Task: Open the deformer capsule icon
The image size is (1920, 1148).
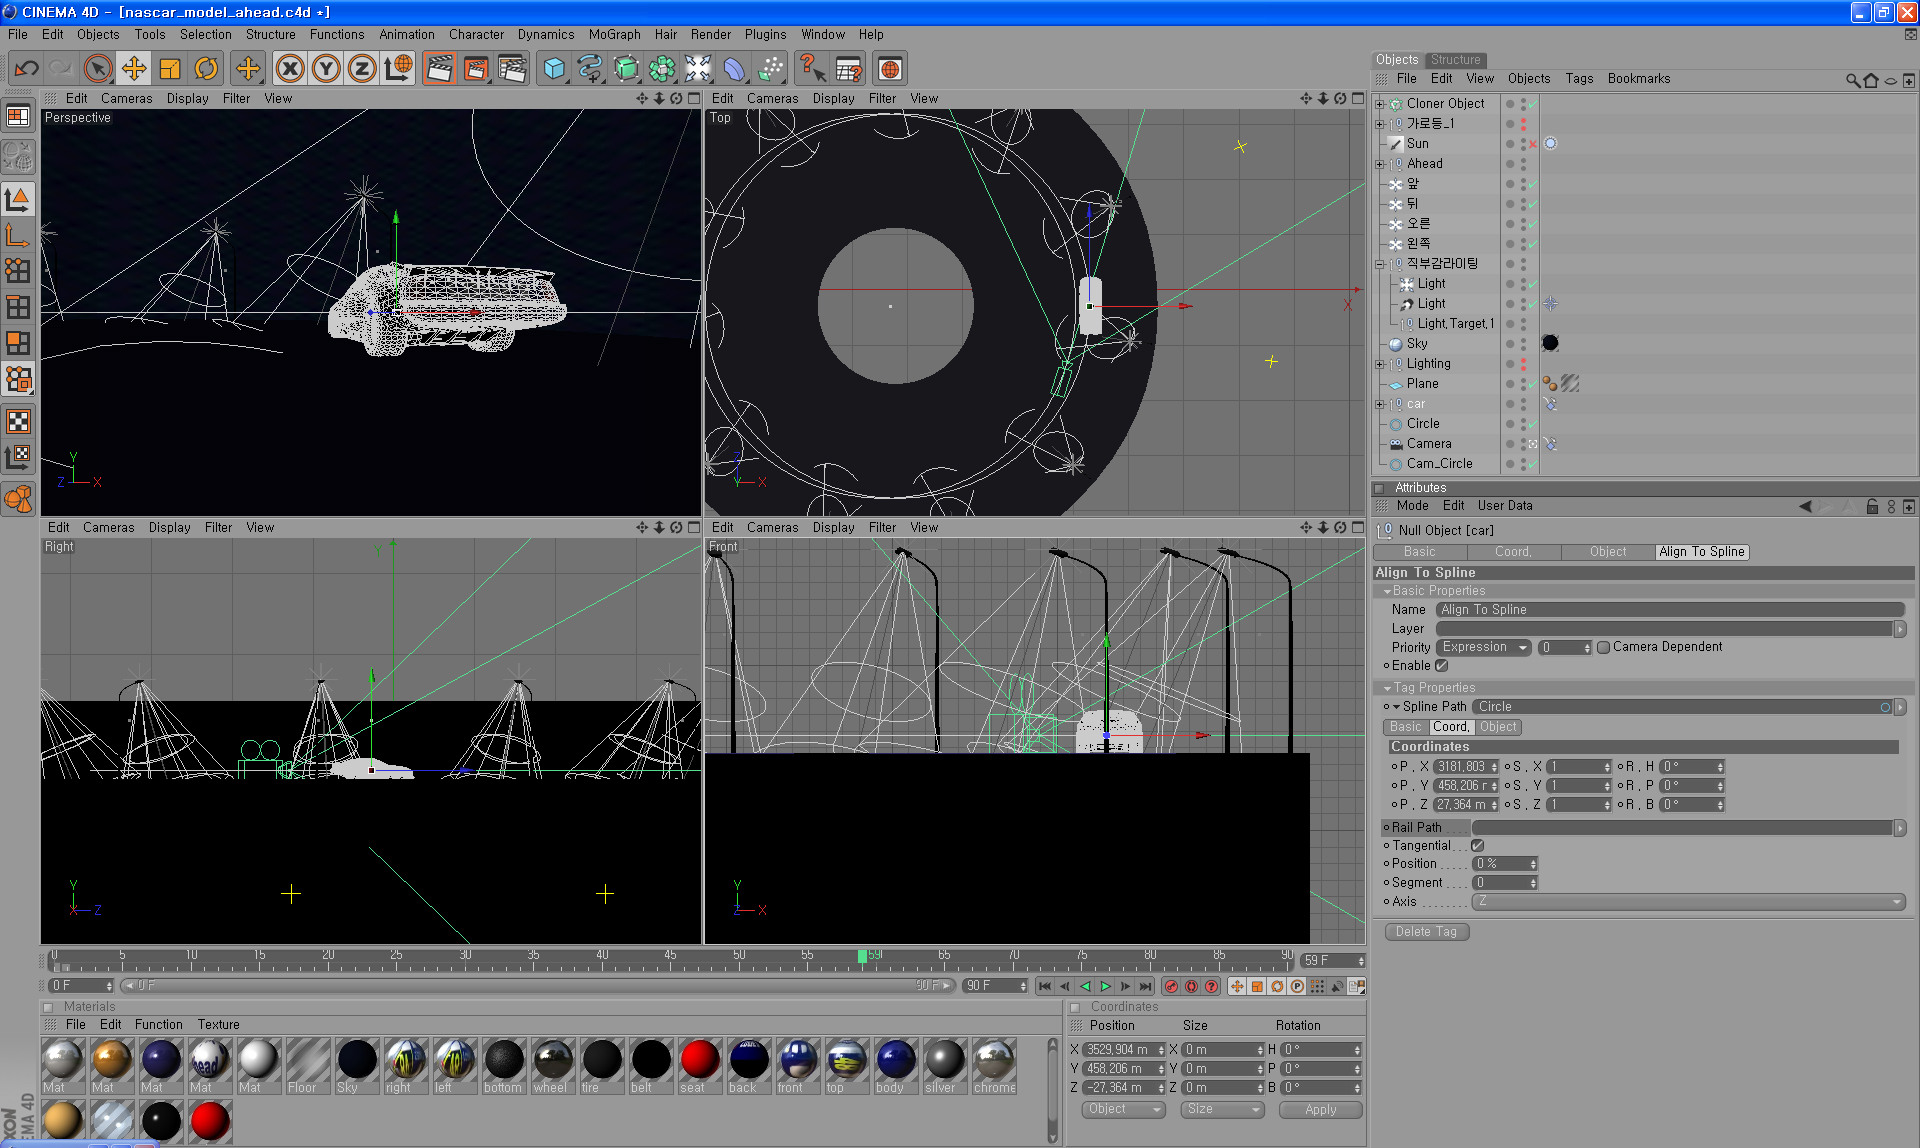Action: pyautogui.click(x=734, y=68)
